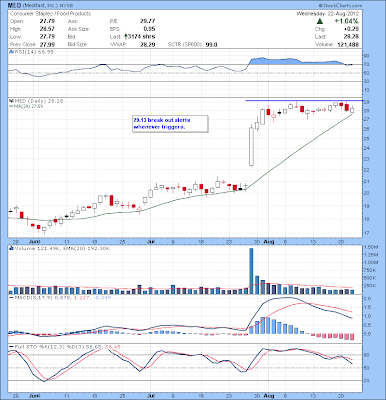Click the StockCharts.com logo text

click(x=340, y=6)
